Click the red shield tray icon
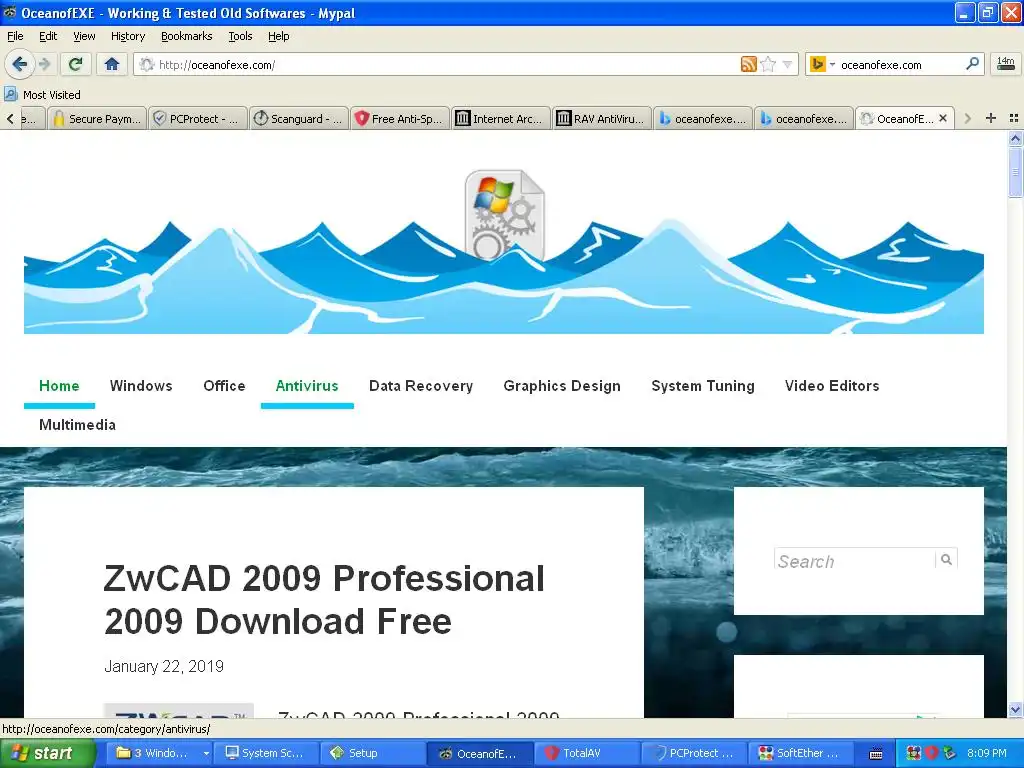Image resolution: width=1024 pixels, height=768 pixels. tap(931, 754)
